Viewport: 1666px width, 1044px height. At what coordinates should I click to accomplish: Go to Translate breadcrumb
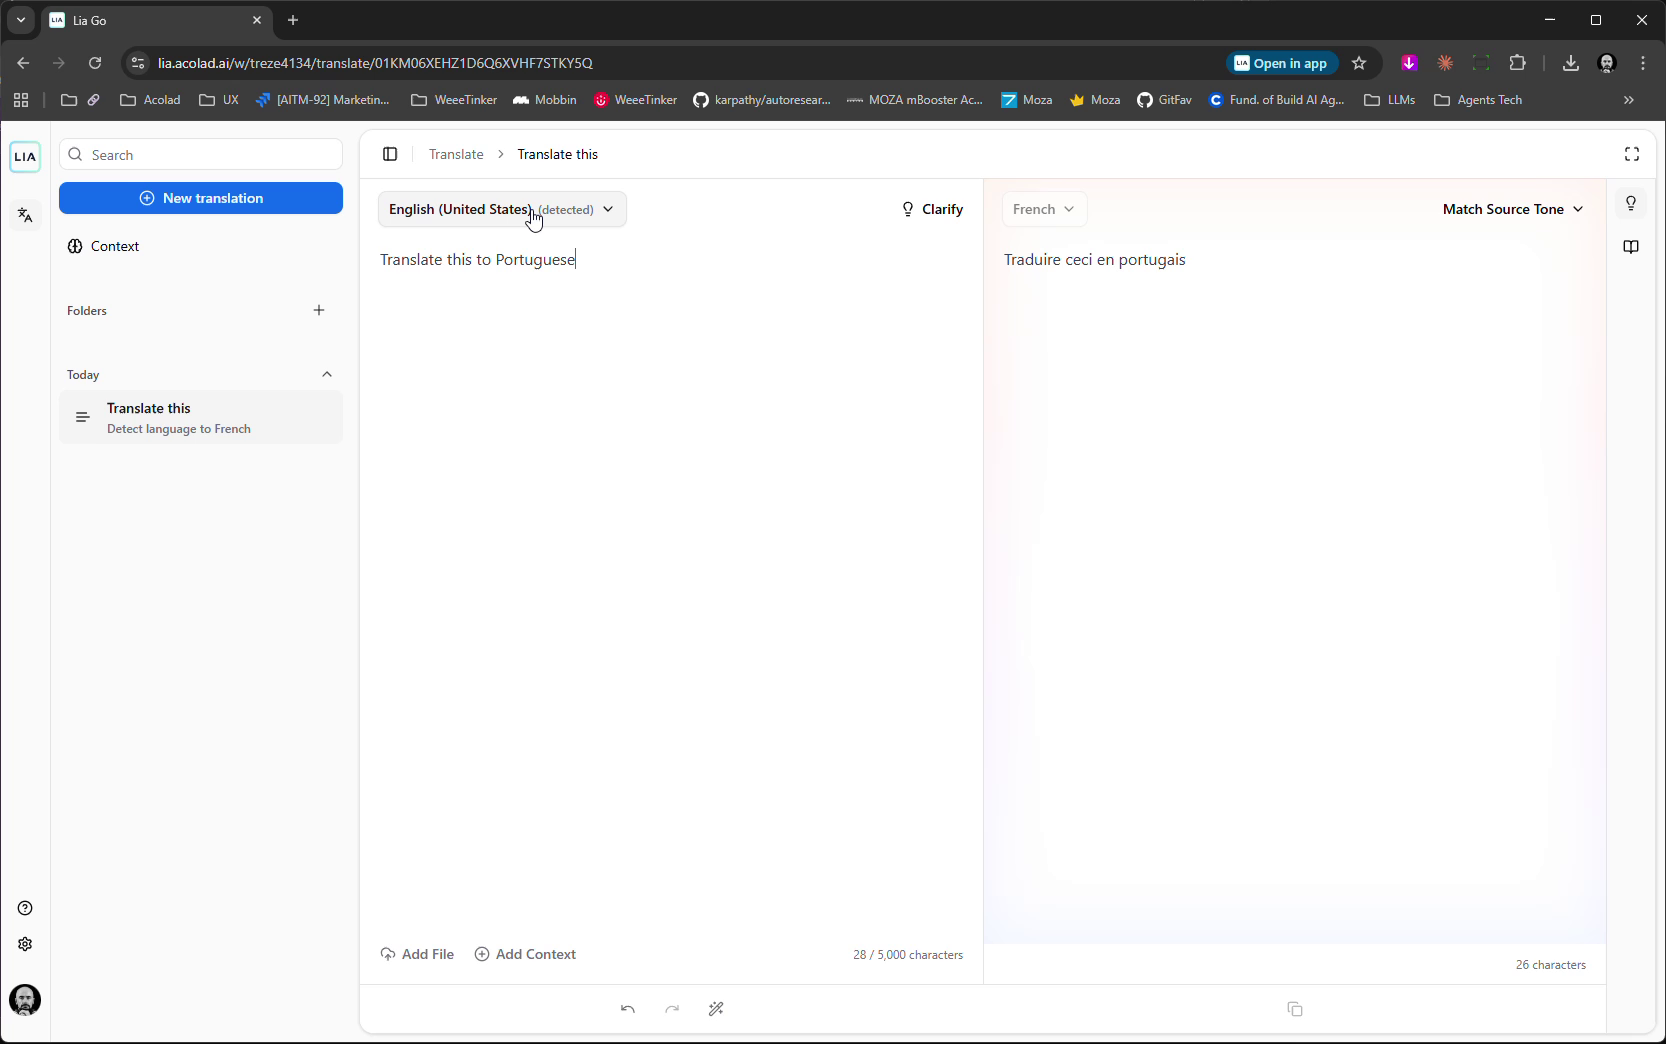(456, 154)
